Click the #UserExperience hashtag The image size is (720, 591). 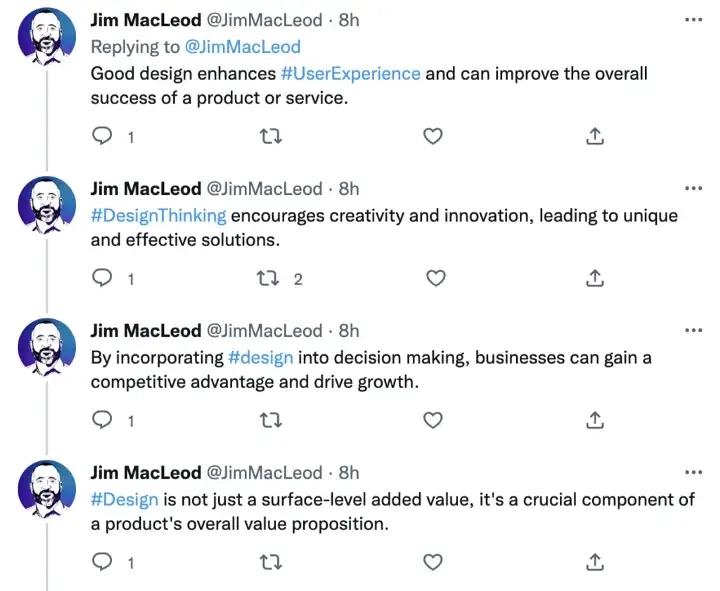click(x=350, y=74)
